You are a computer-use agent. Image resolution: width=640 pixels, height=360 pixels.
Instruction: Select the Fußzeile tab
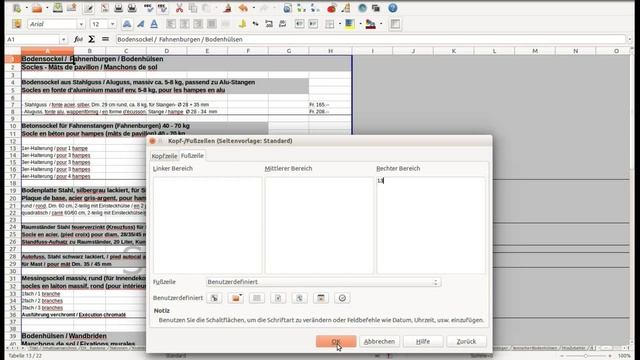192,156
